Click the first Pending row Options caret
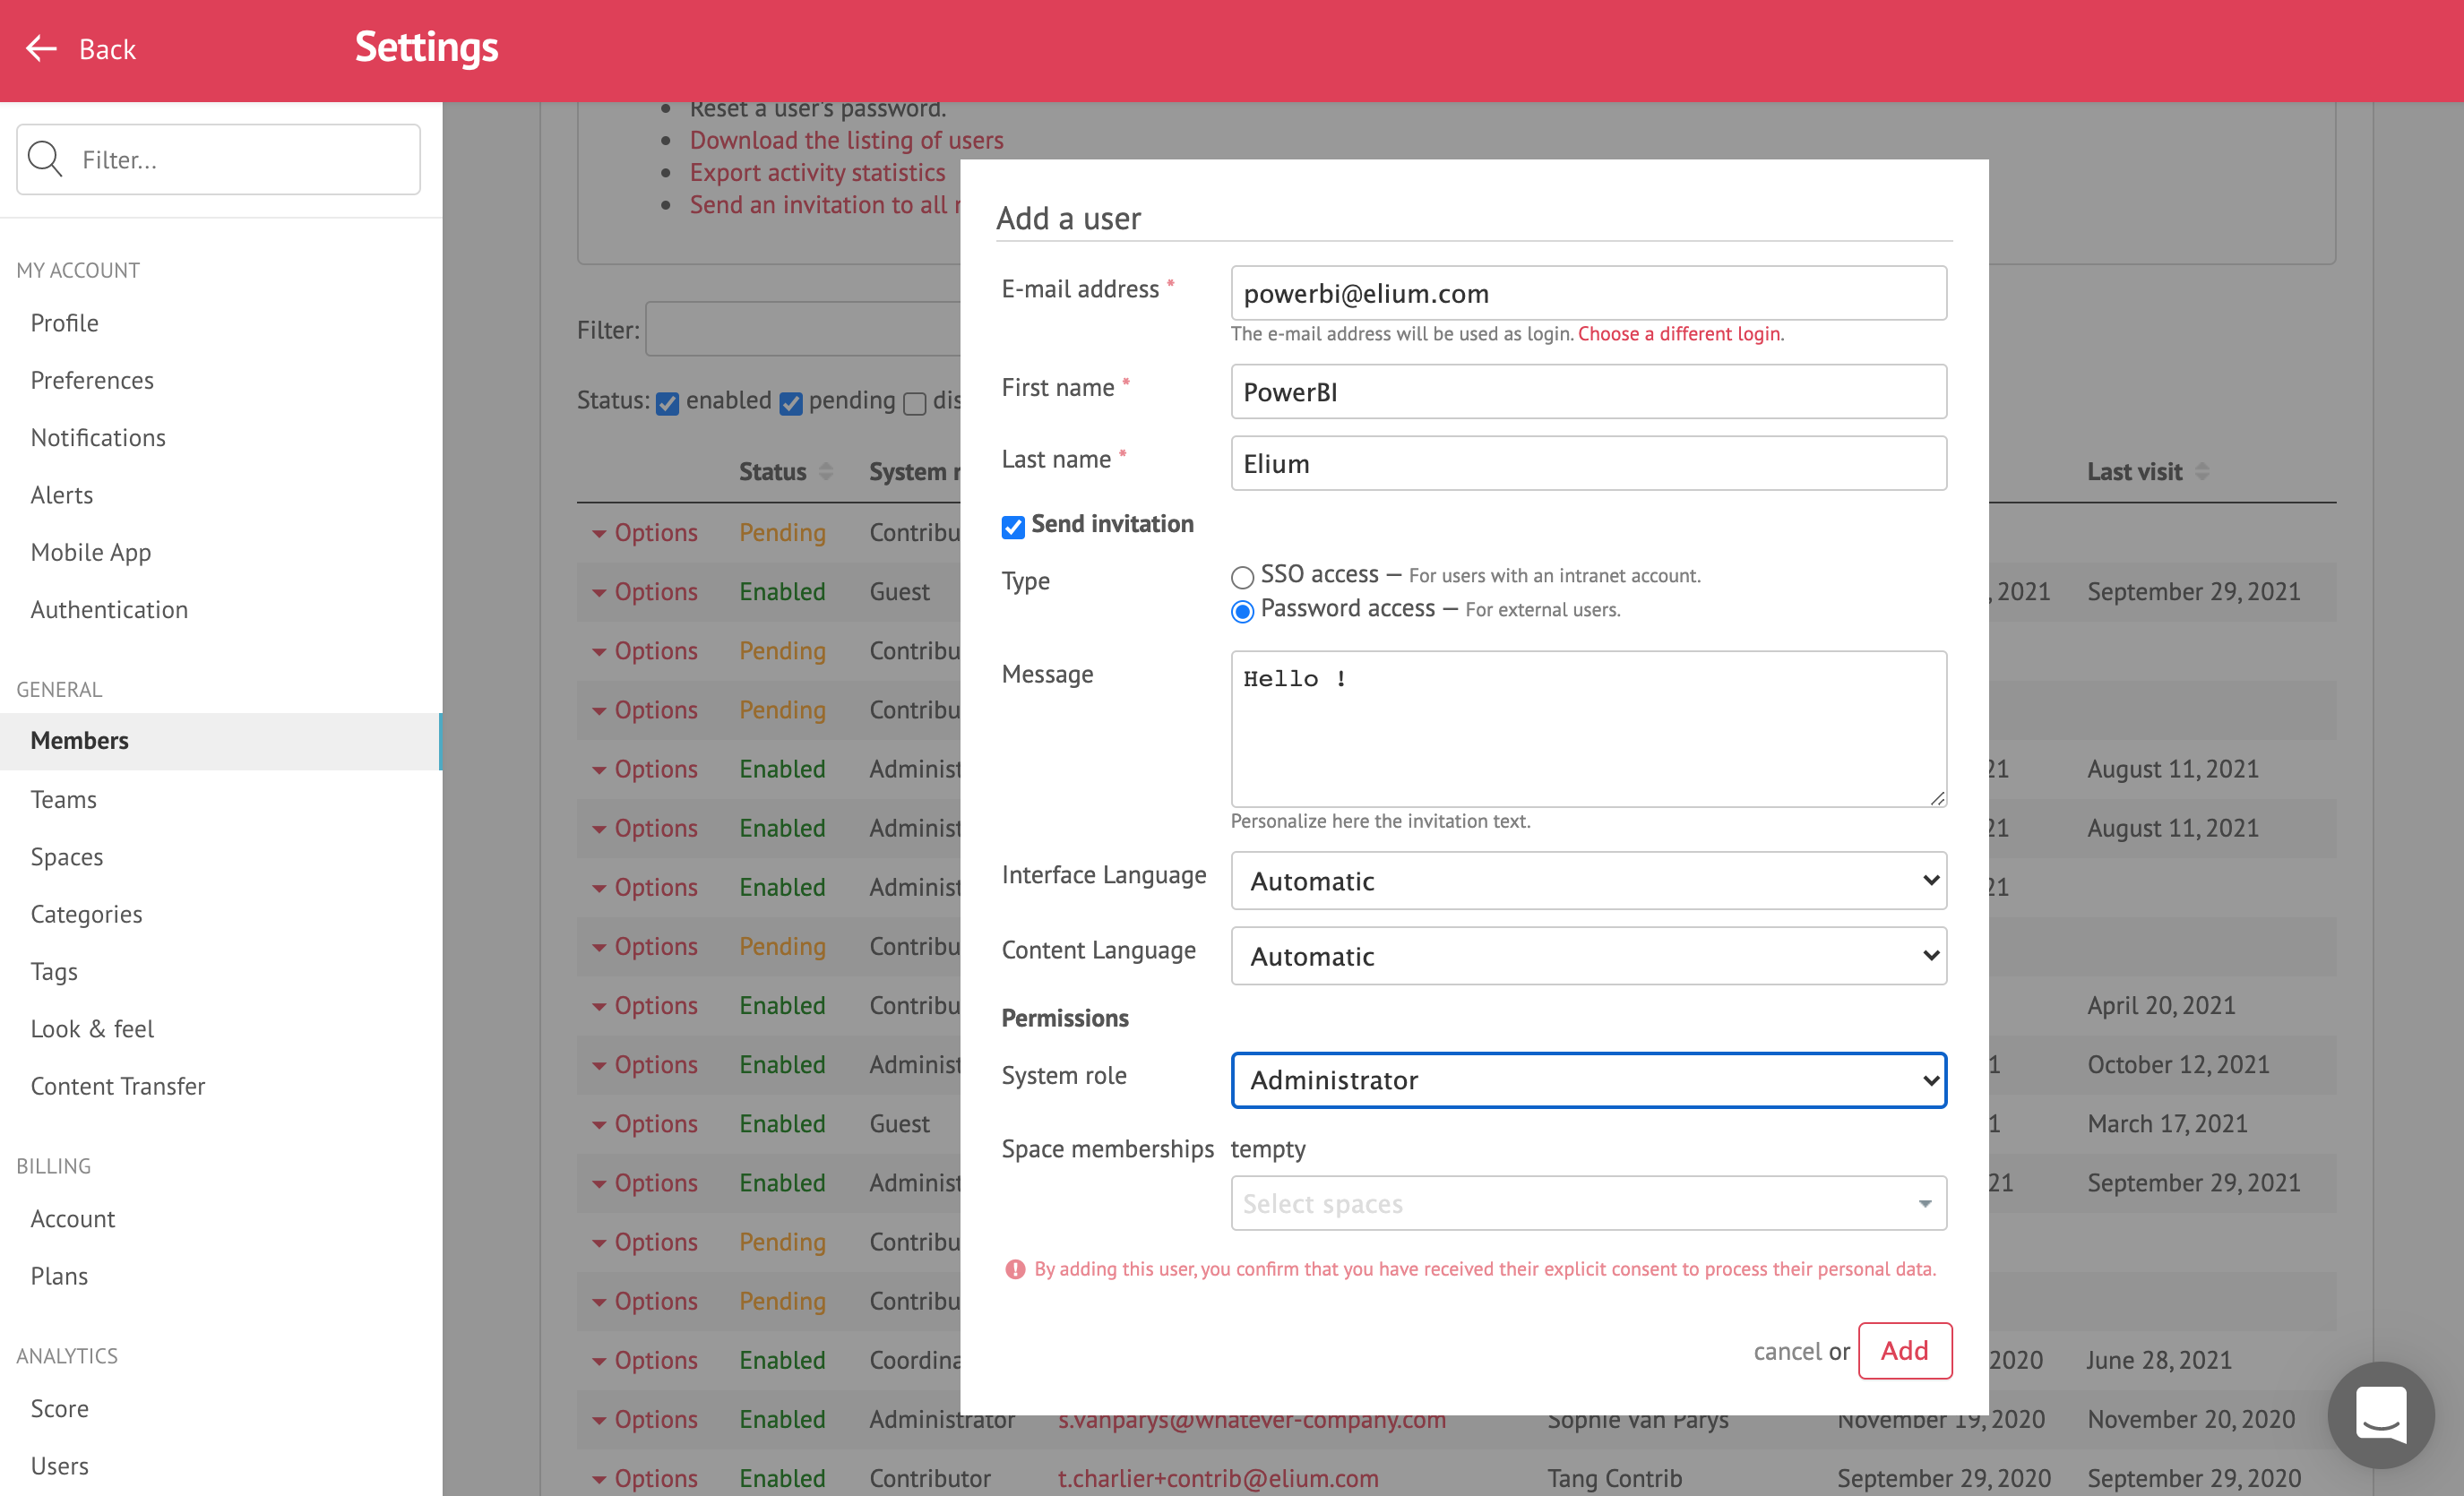Screen dimensions: 2464x1496 599,533
